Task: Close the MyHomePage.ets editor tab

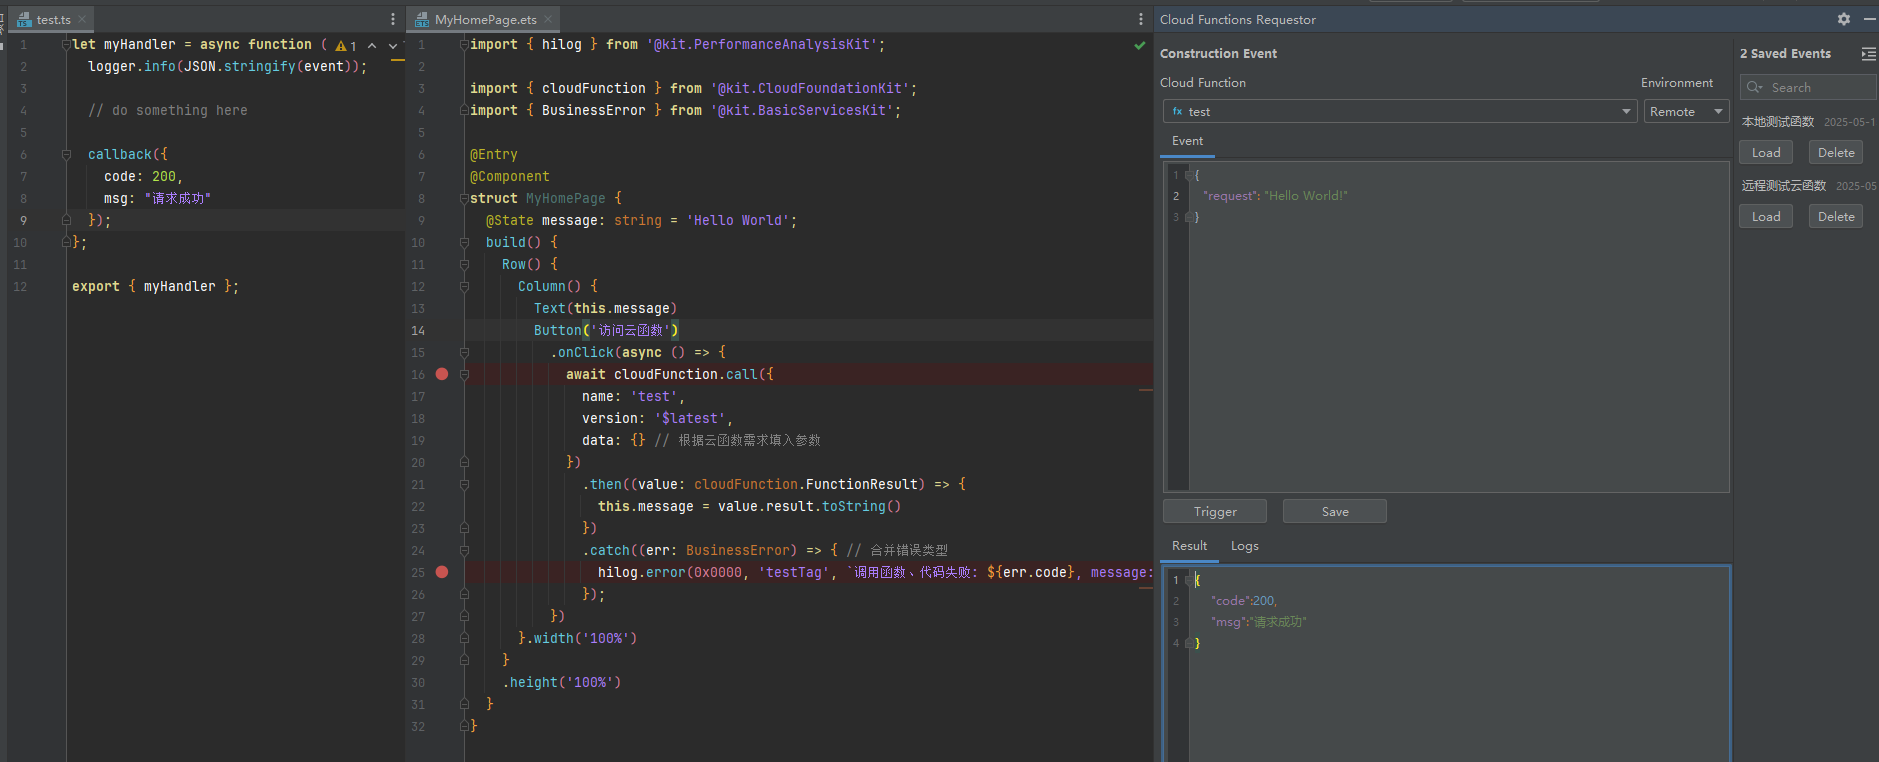Action: 548,20
